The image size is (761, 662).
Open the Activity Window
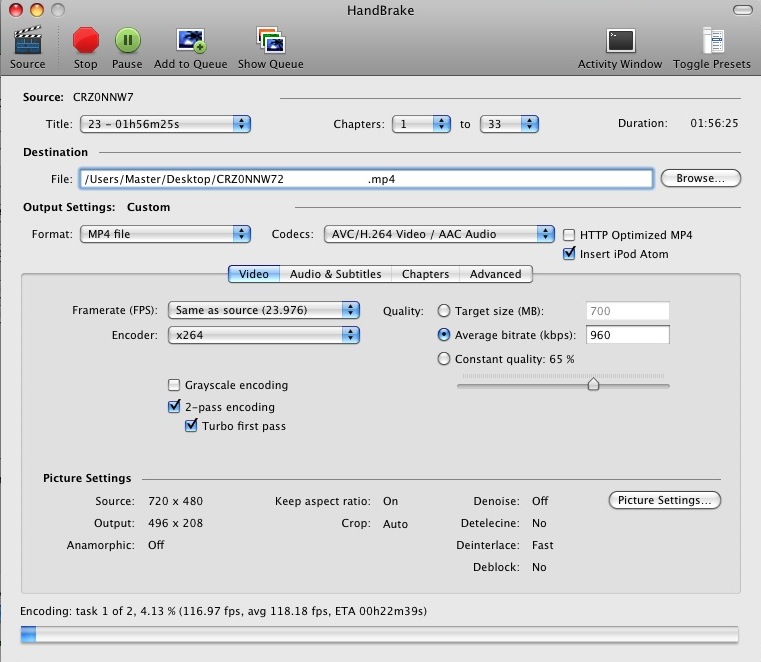pos(620,41)
